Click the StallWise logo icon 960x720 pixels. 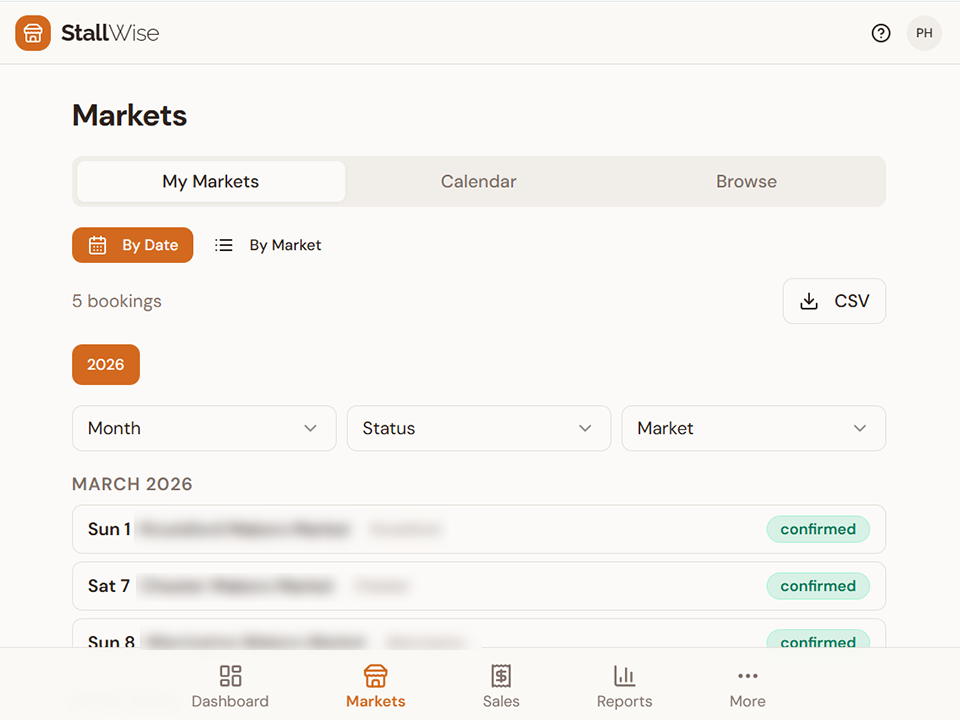click(33, 33)
